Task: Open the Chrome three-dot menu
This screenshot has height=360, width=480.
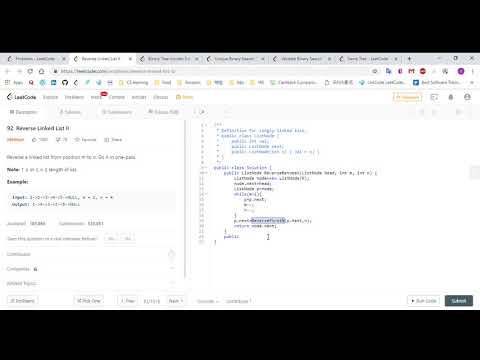Action: (x=472, y=71)
